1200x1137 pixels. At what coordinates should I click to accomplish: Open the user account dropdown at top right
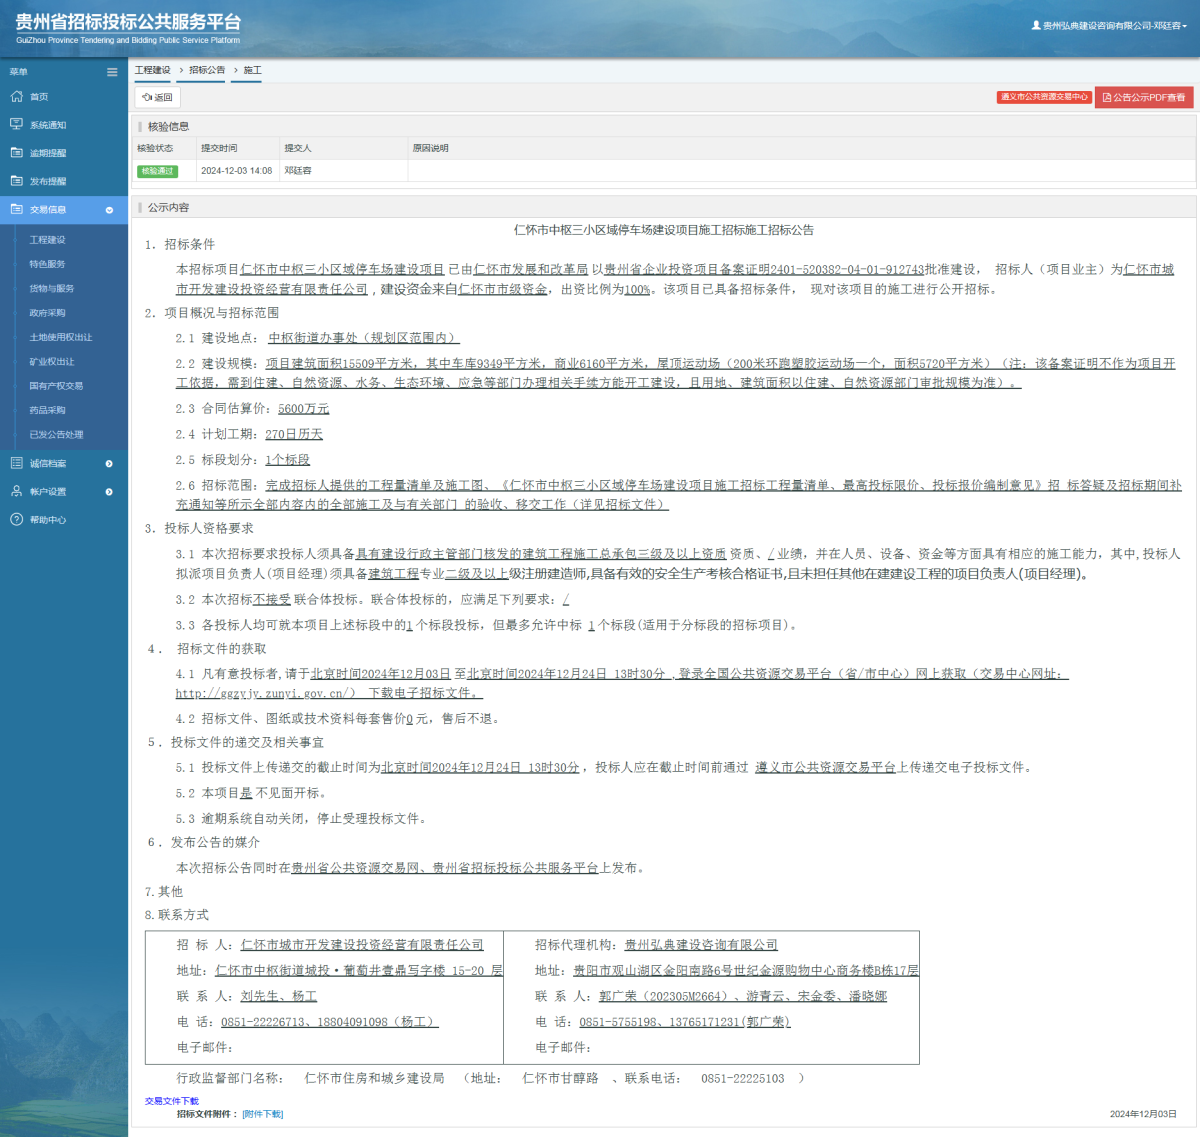pos(1110,26)
